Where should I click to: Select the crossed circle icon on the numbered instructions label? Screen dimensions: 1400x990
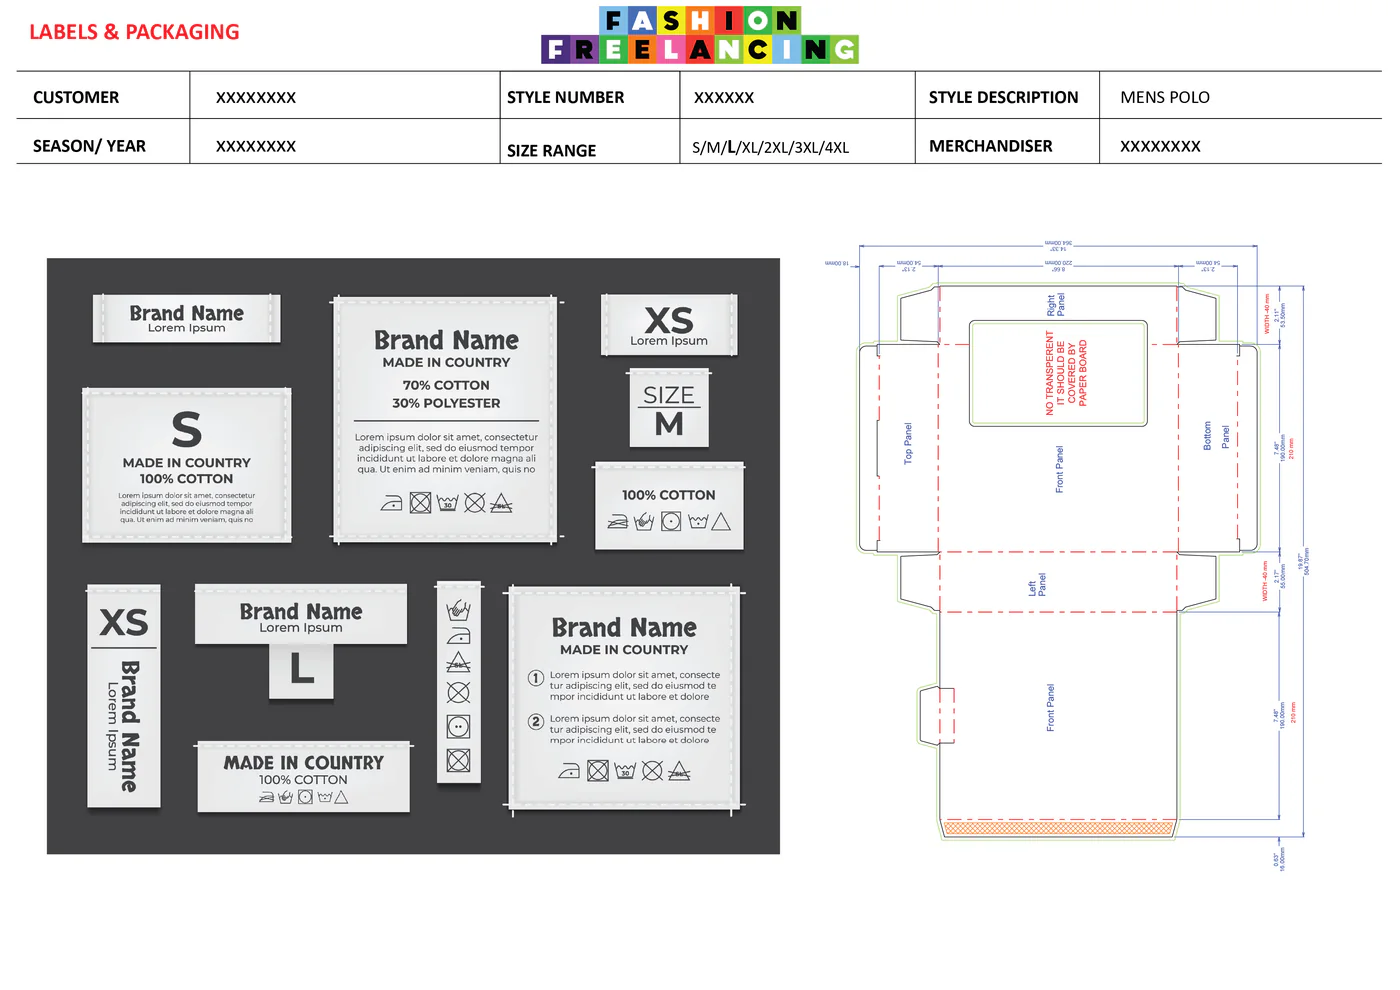click(652, 770)
